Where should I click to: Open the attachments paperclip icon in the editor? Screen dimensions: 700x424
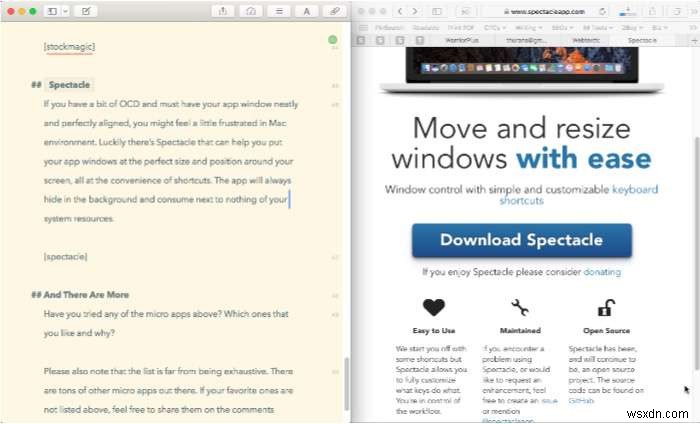[x=334, y=11]
